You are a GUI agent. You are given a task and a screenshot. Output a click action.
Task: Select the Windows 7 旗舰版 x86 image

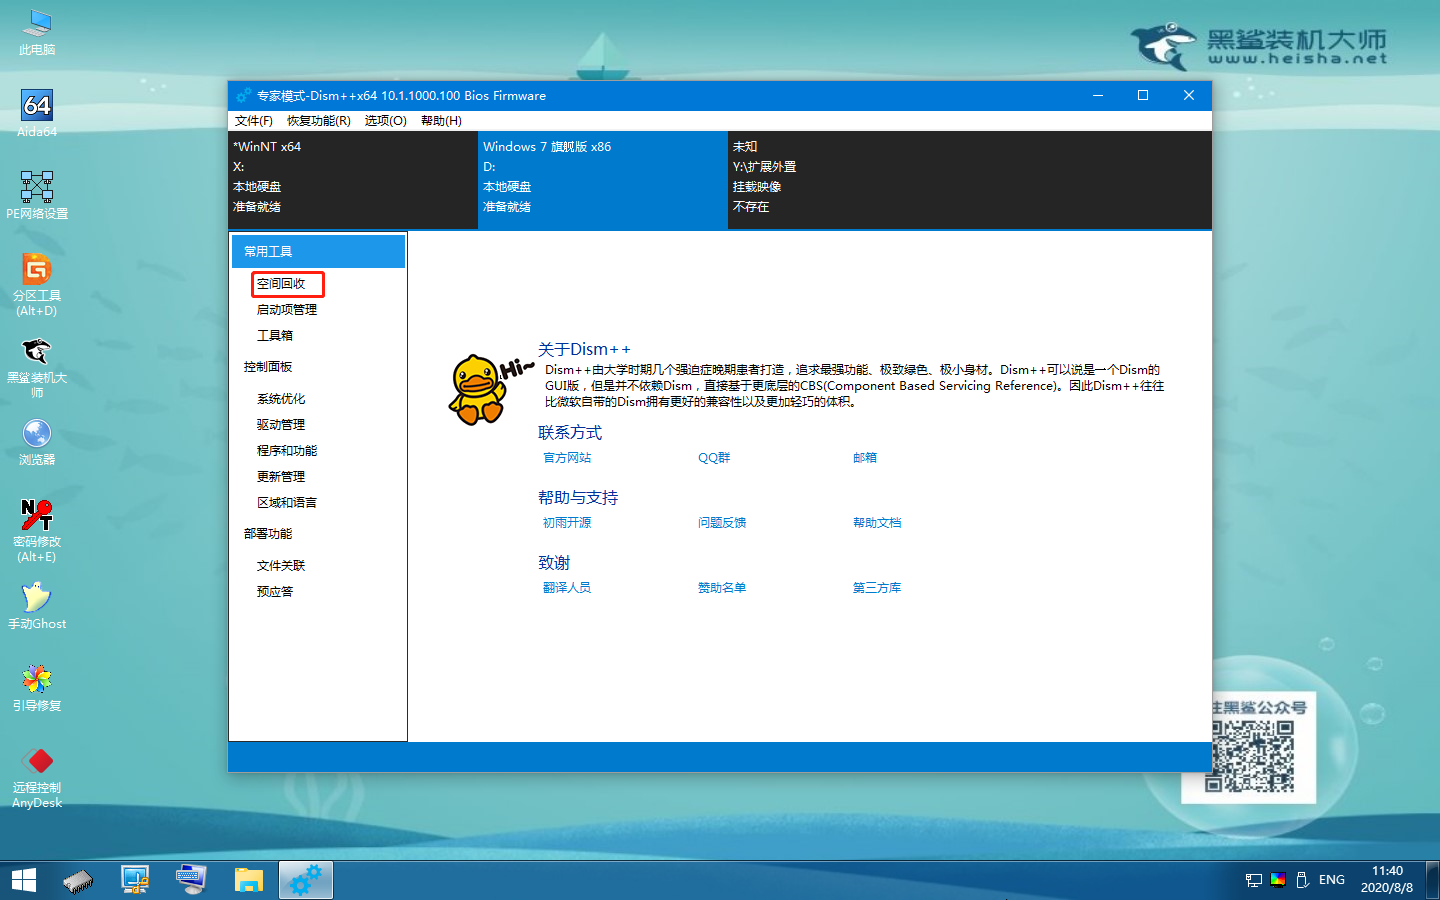click(603, 180)
